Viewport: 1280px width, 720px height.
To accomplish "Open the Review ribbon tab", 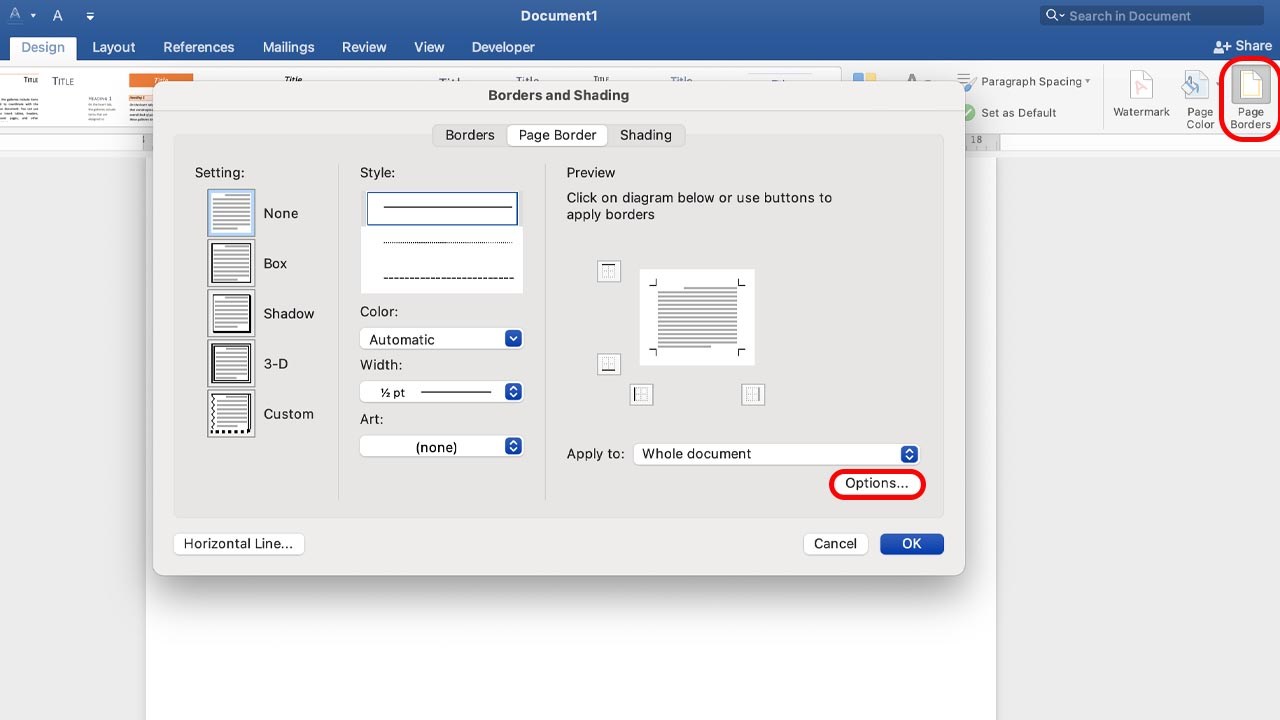I will pyautogui.click(x=364, y=47).
